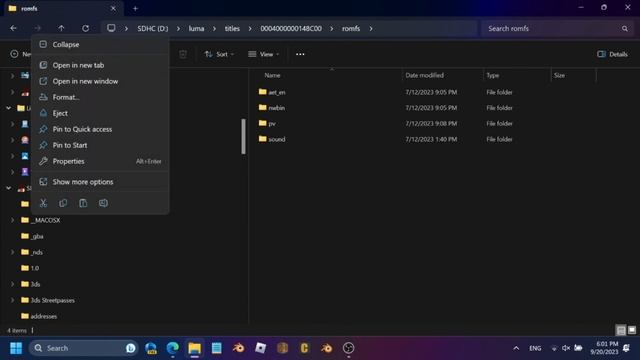Viewport: 640px width, 360px height.
Task: Click 0004000000148C00 breadcrumb segment
Action: pos(291,29)
